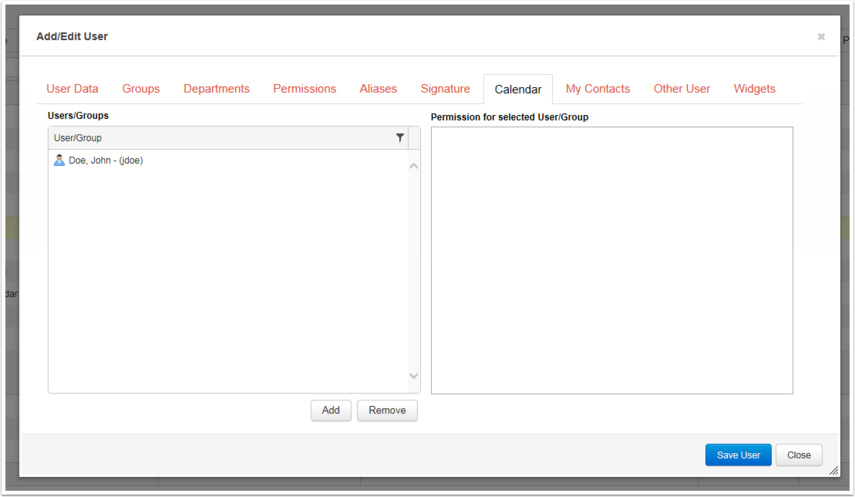Save changes with the Save User button
Image resolution: width=855 pixels, height=497 pixels.
coord(738,455)
